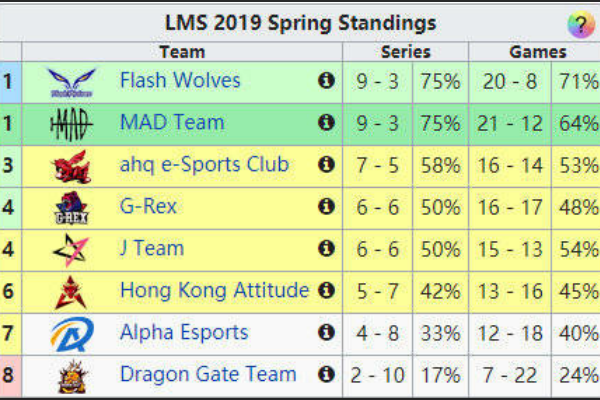The image size is (600, 400).
Task: Click the Alpha Esports logo
Action: (72, 334)
